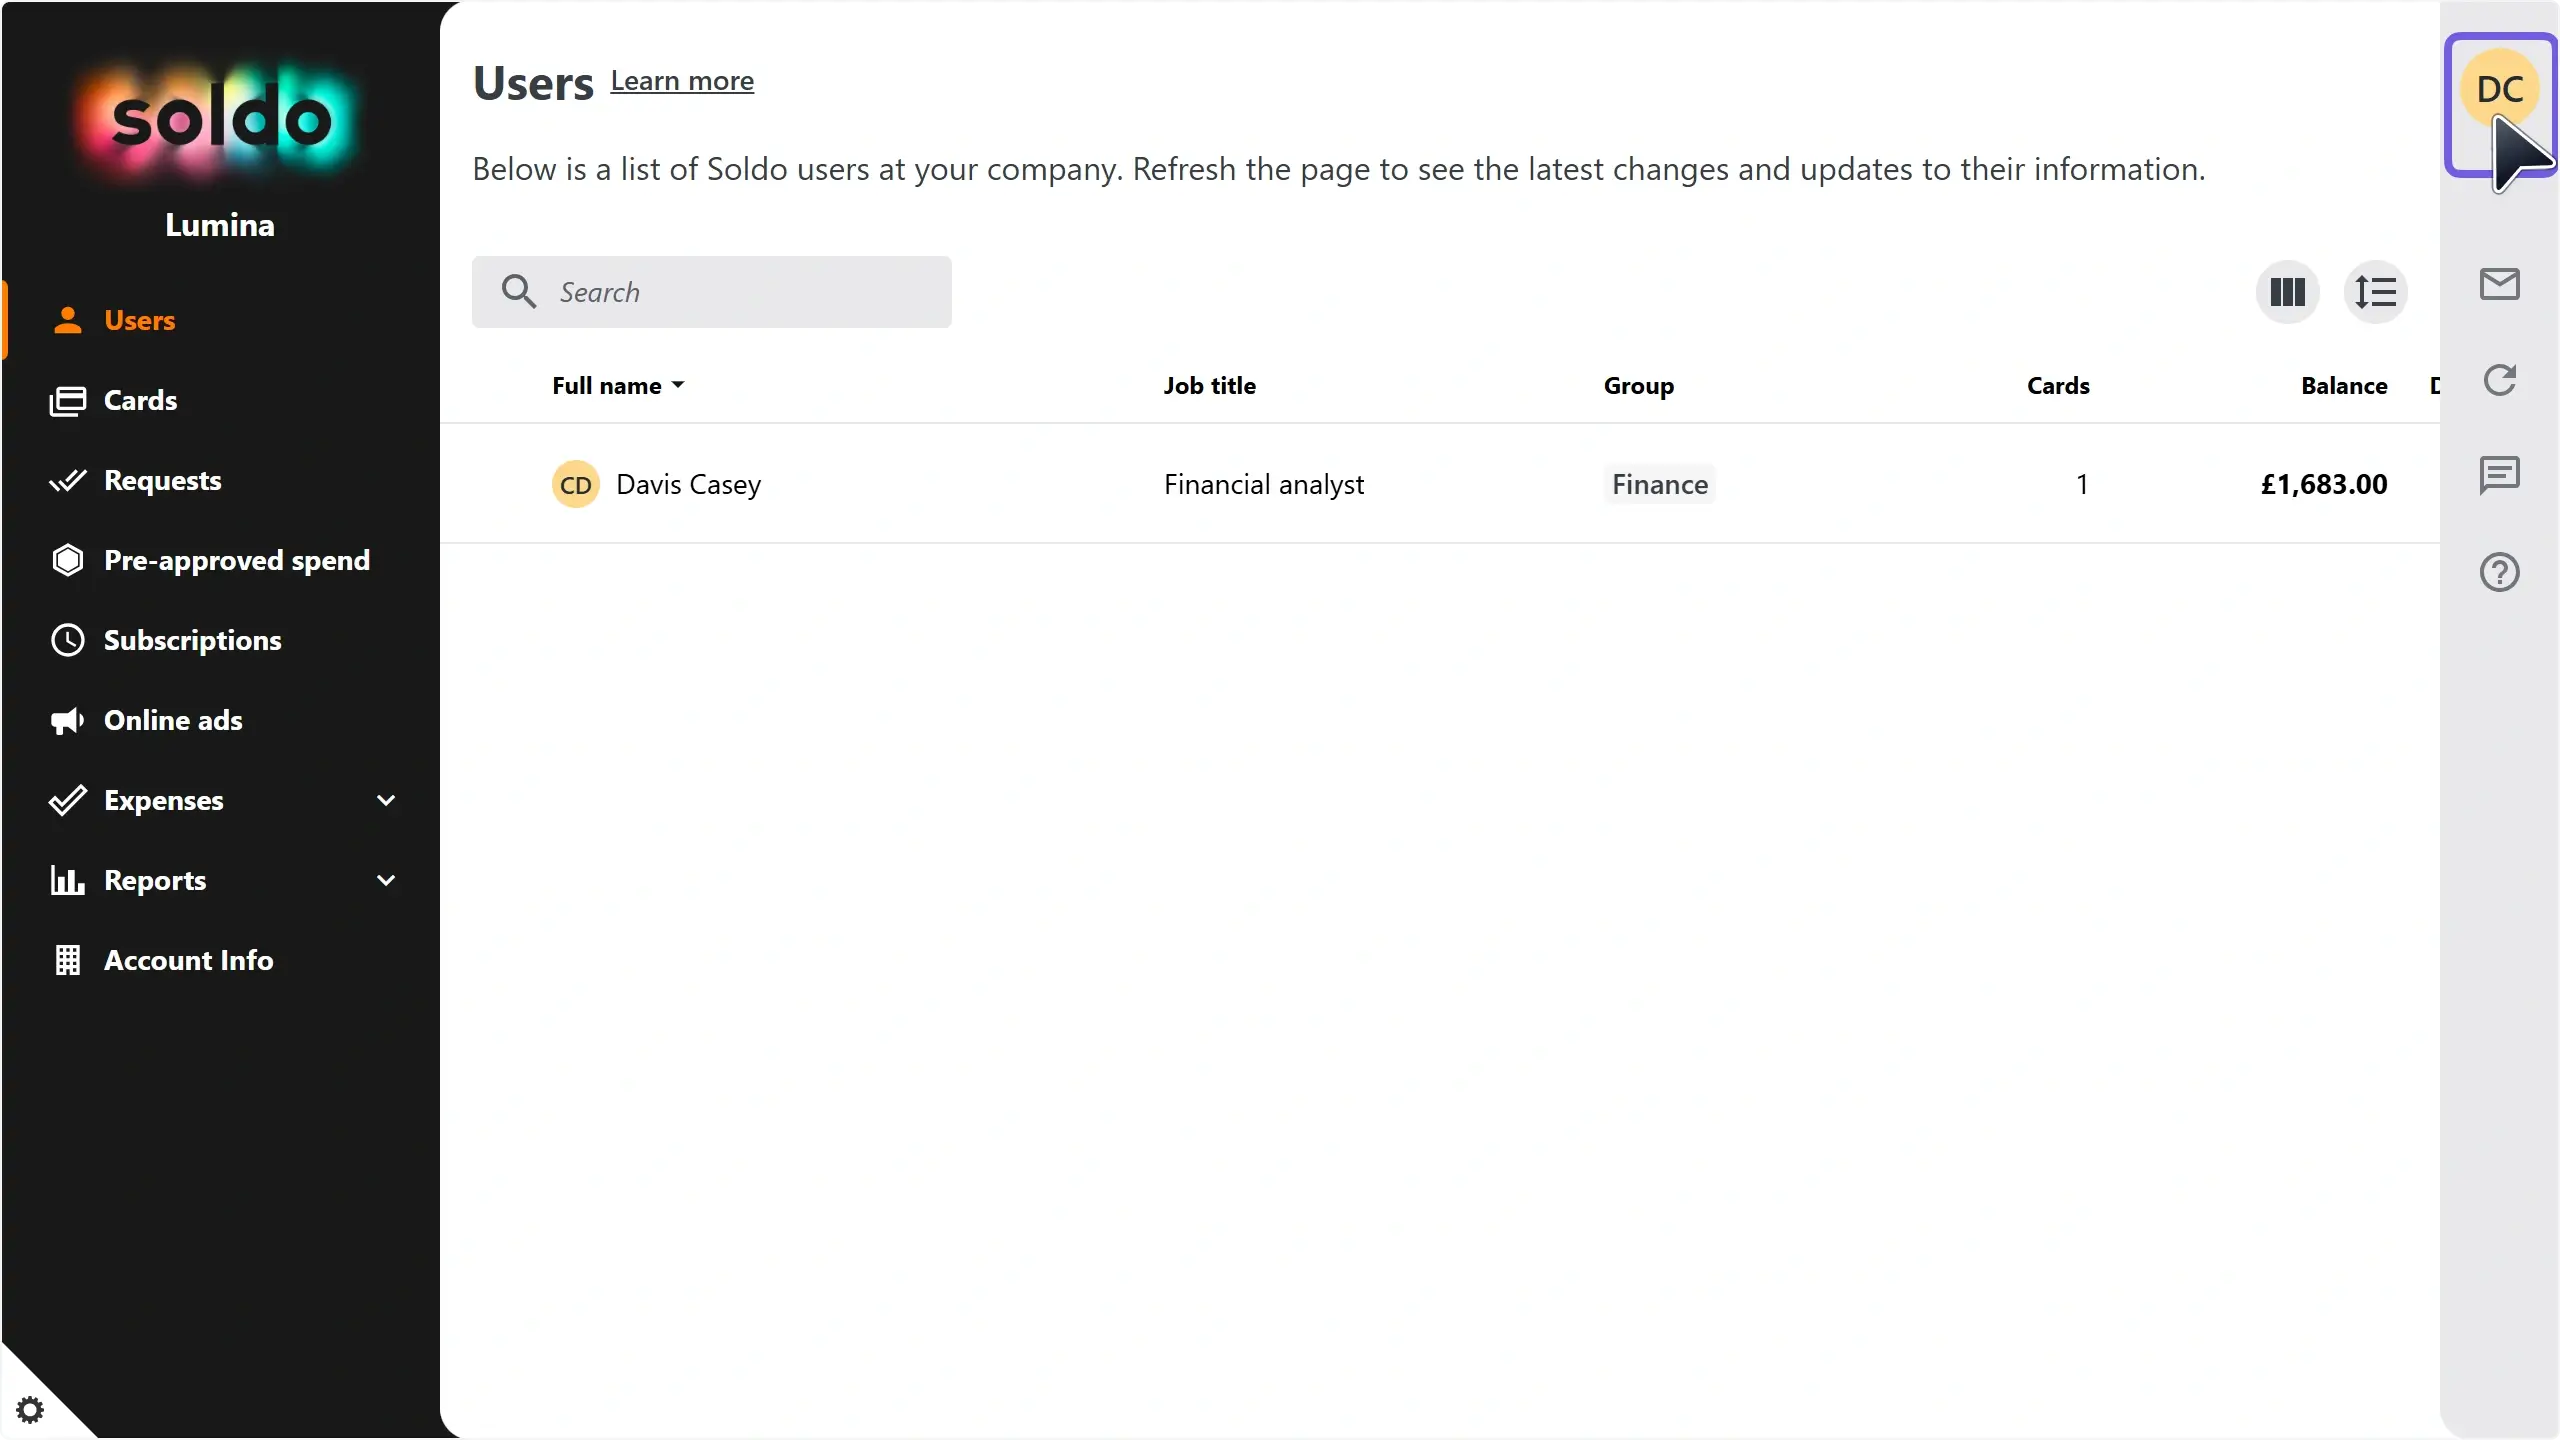Click the Finance group tag
The width and height of the screenshot is (2560, 1440).
1659,484
